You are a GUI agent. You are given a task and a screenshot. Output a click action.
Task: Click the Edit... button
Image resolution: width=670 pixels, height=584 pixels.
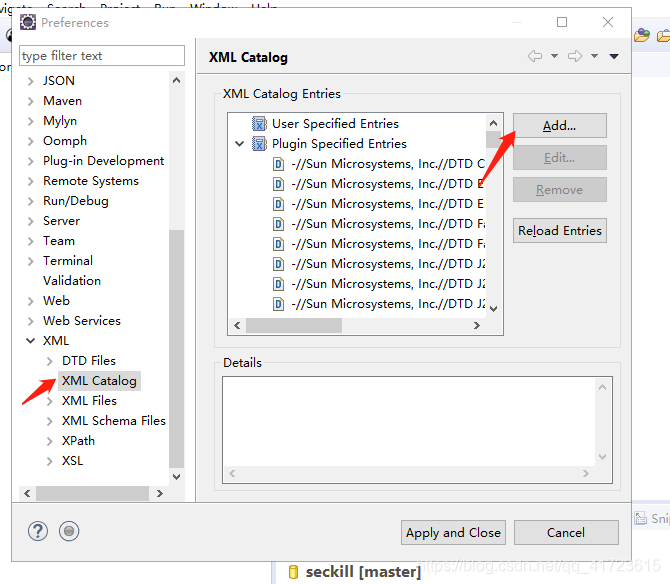[x=560, y=158]
